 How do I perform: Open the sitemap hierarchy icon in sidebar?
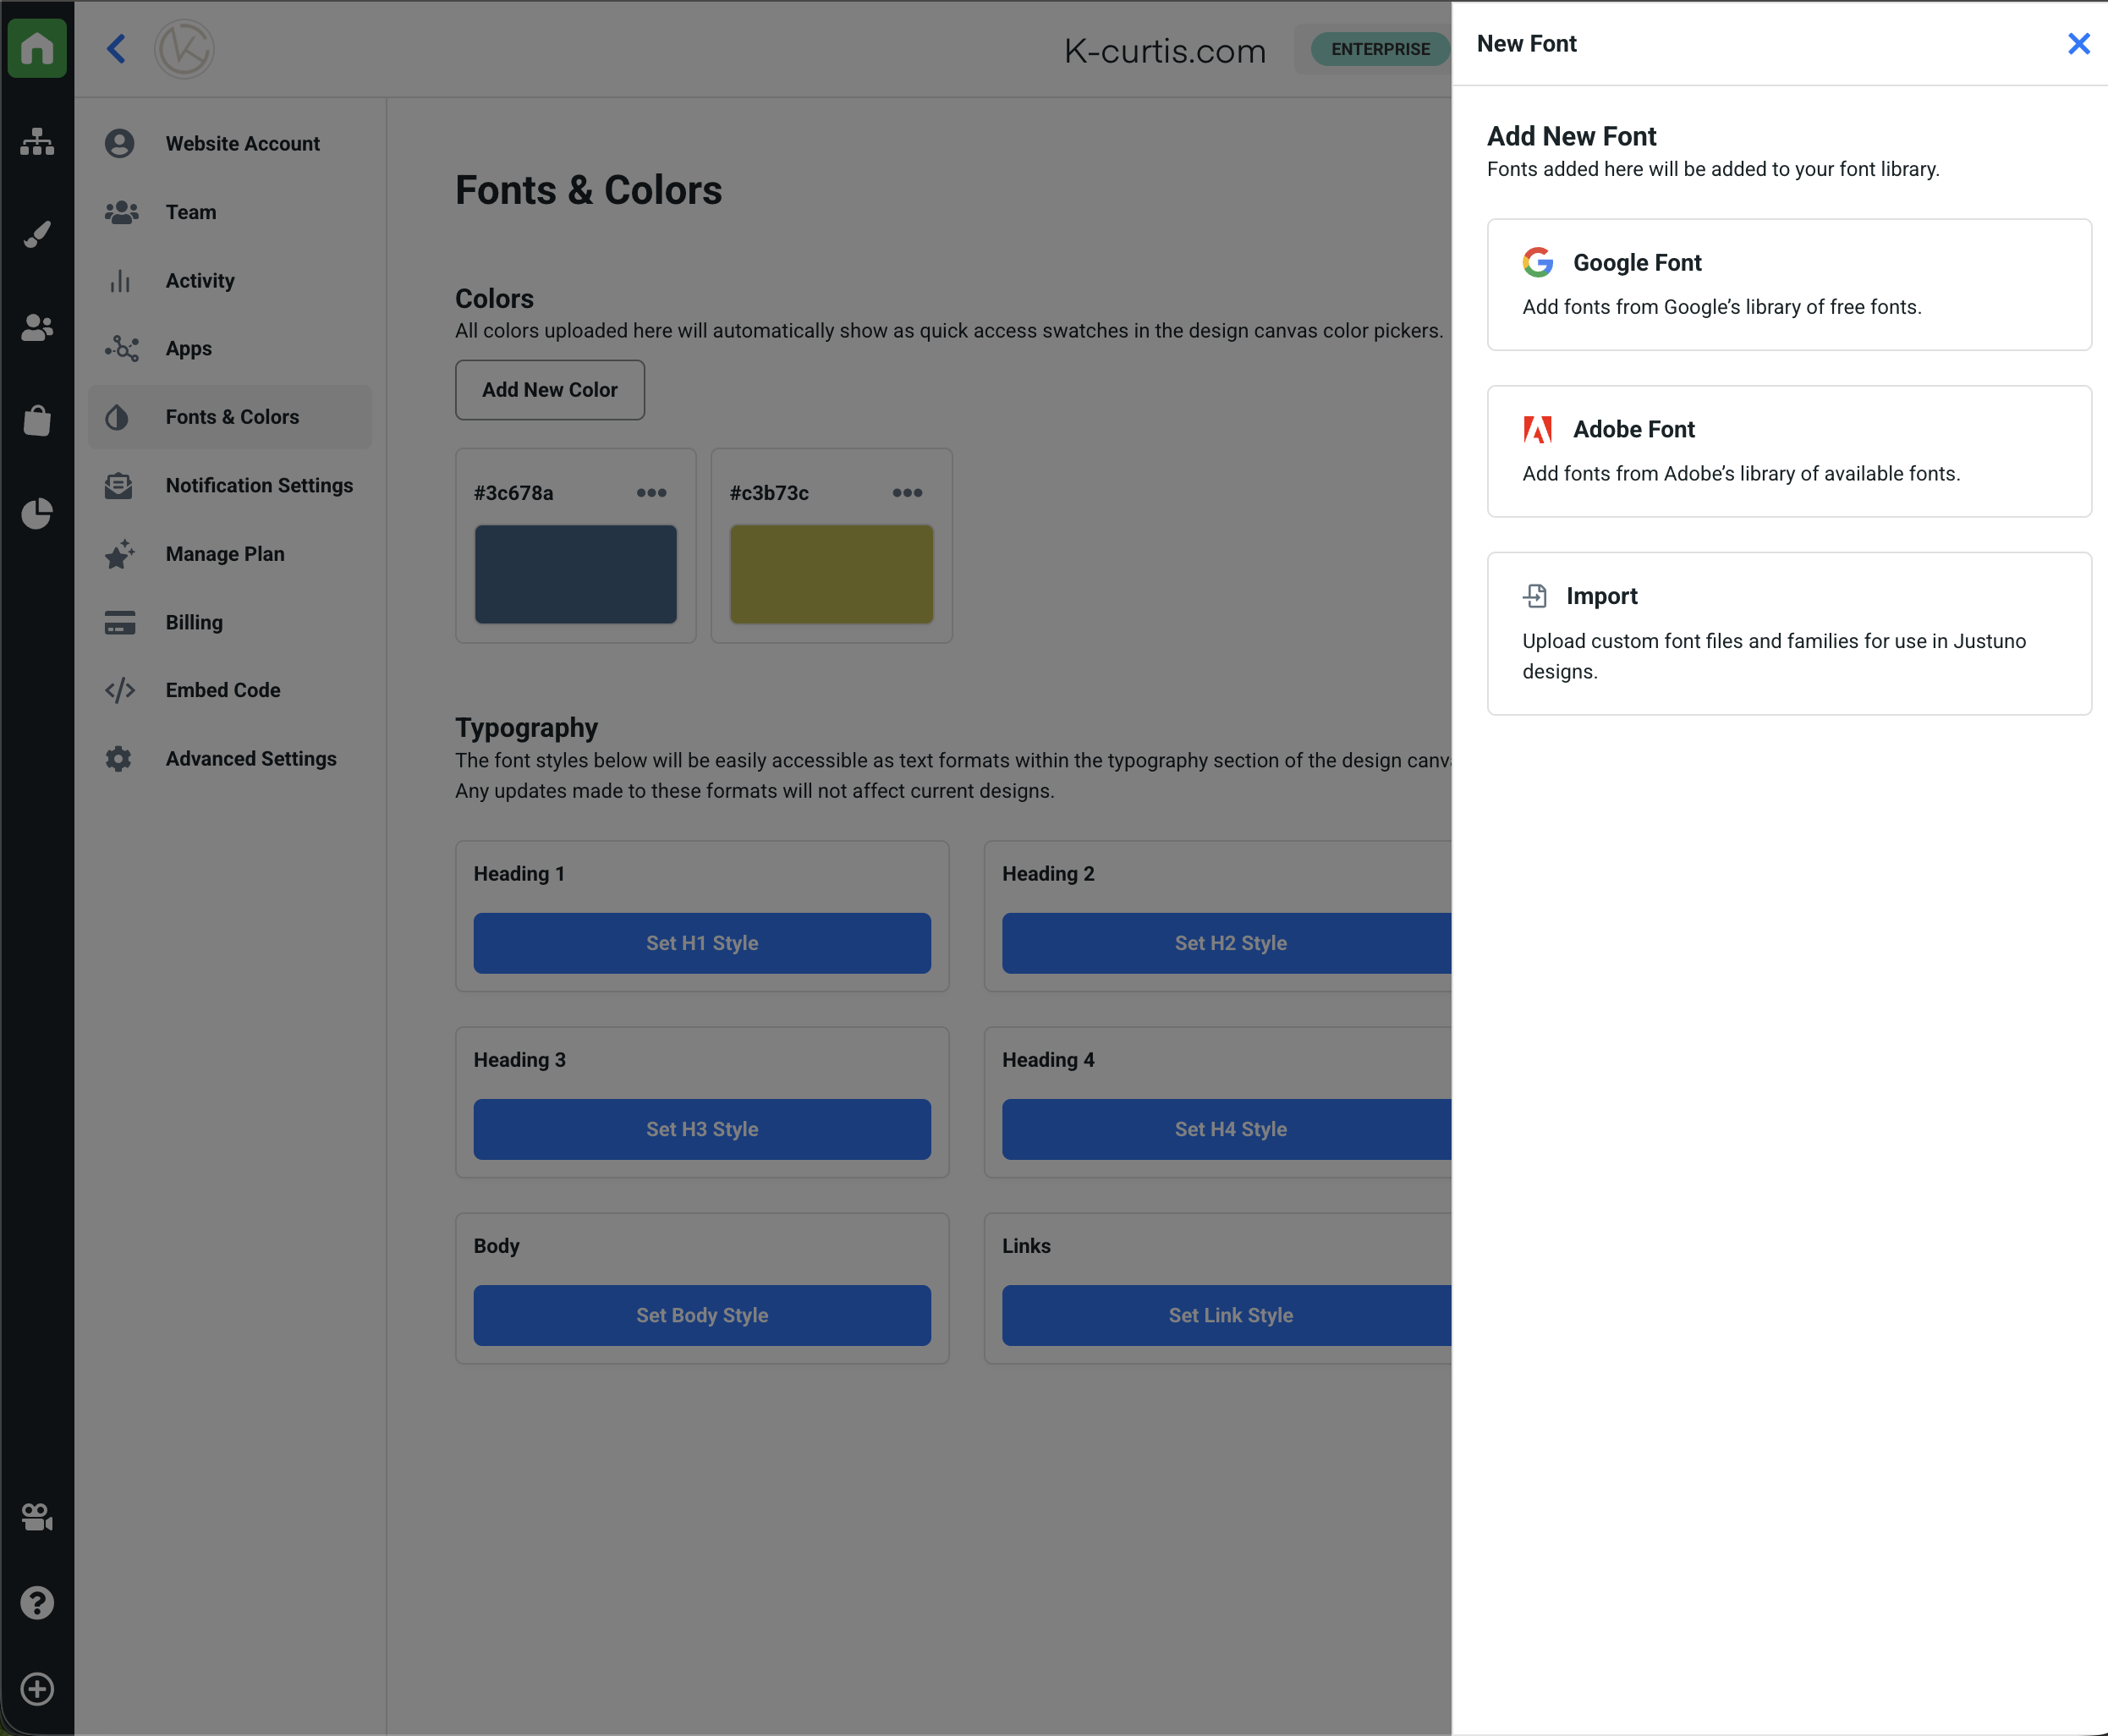[x=37, y=141]
